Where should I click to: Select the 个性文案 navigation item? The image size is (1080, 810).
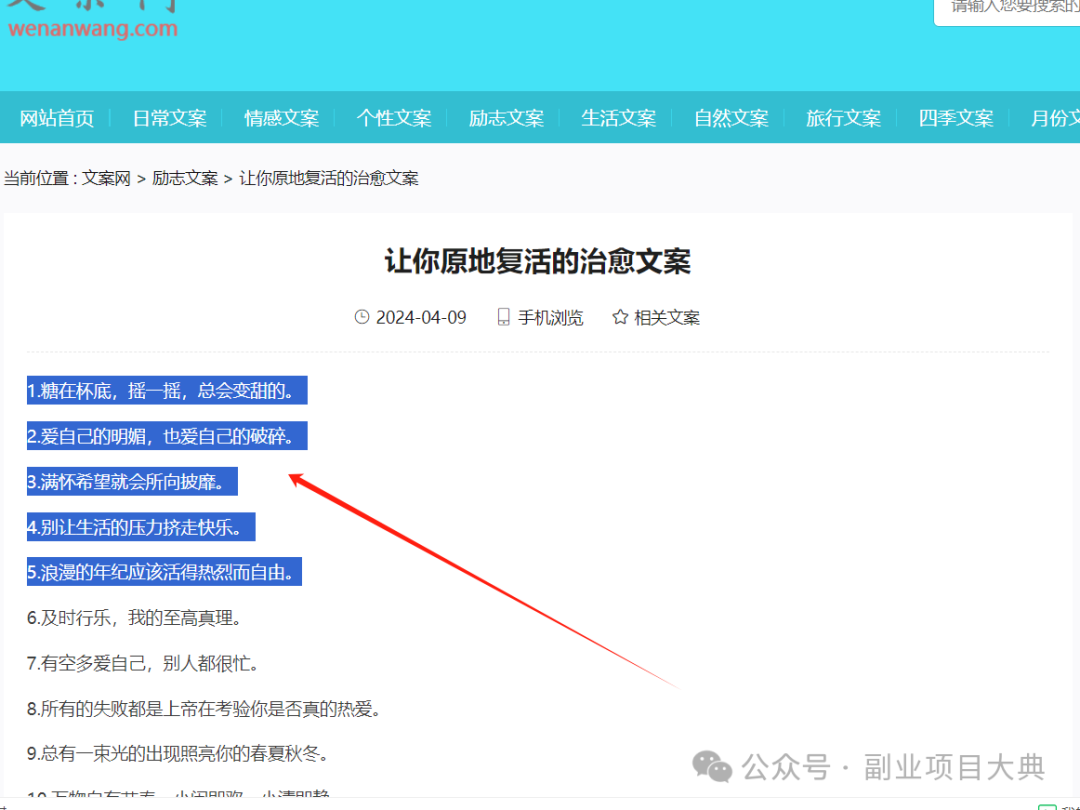point(393,118)
